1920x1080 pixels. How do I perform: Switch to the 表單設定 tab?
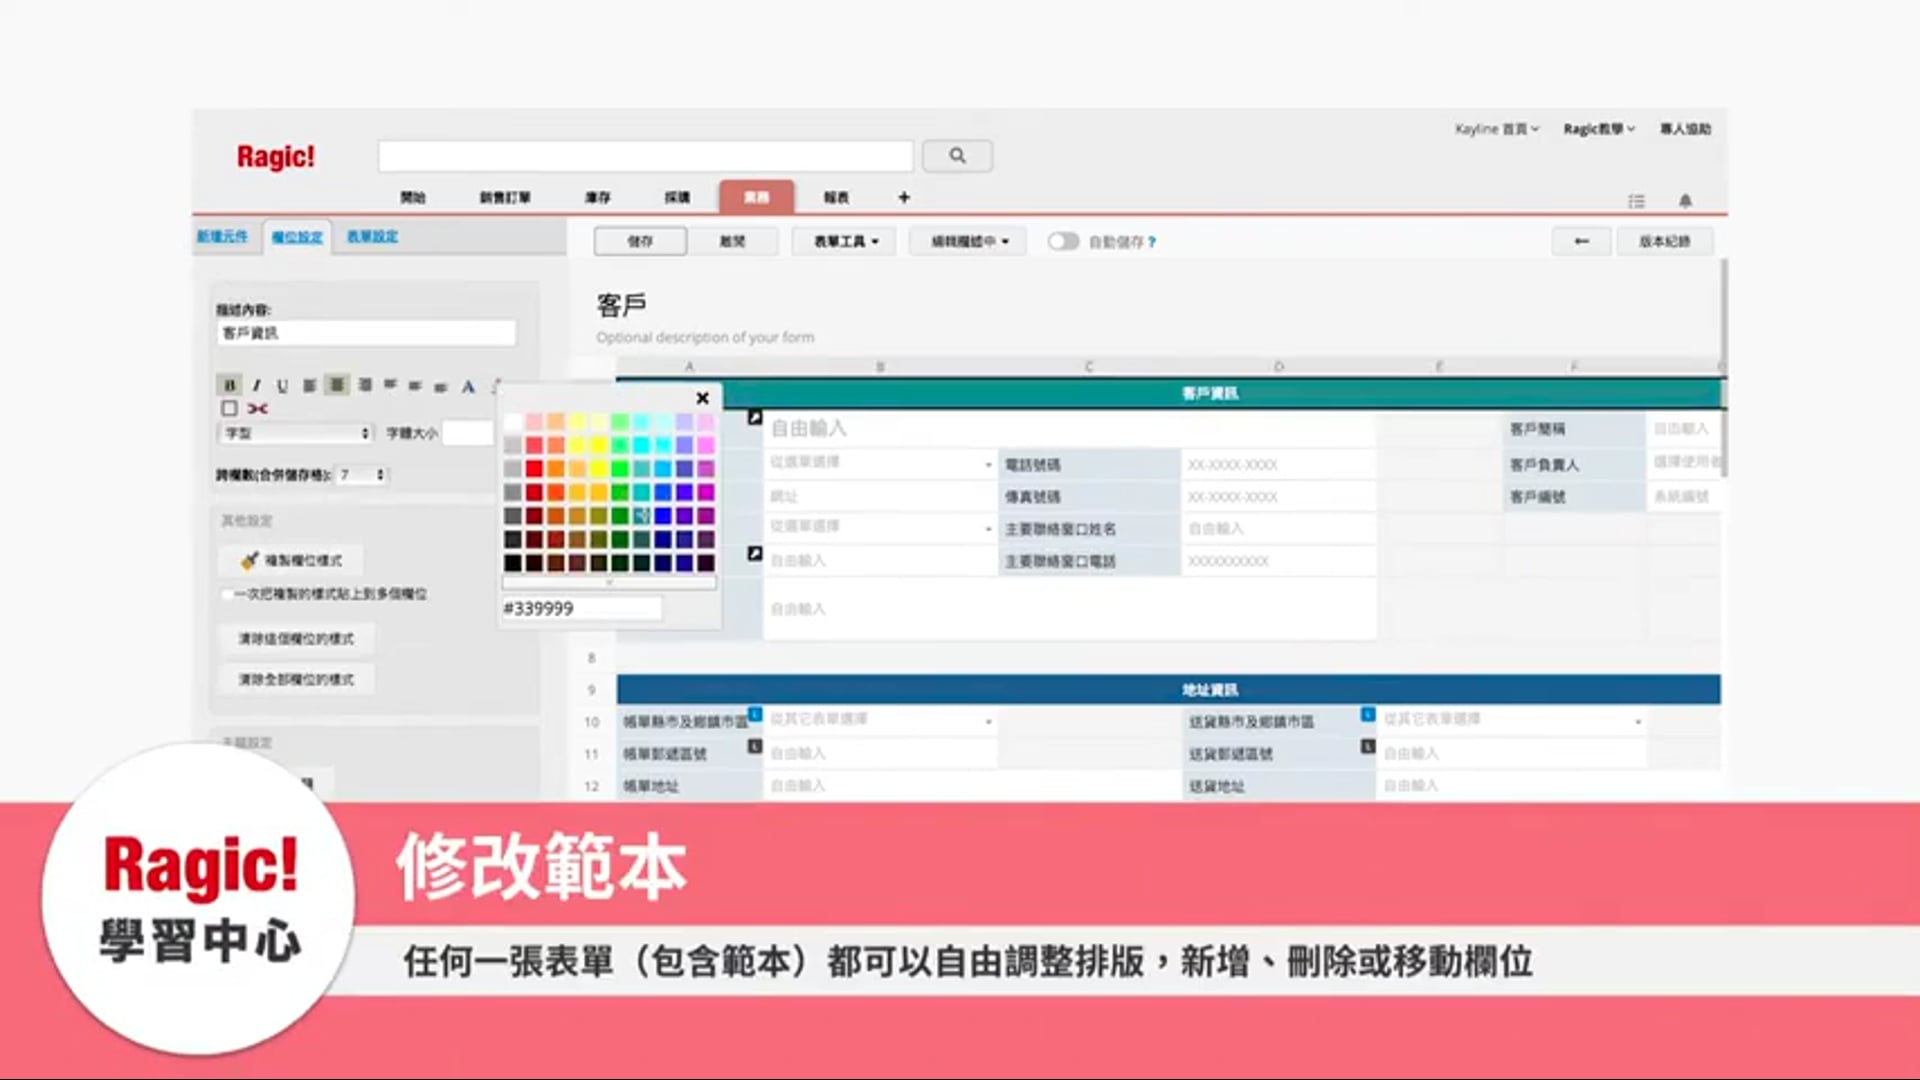[372, 236]
